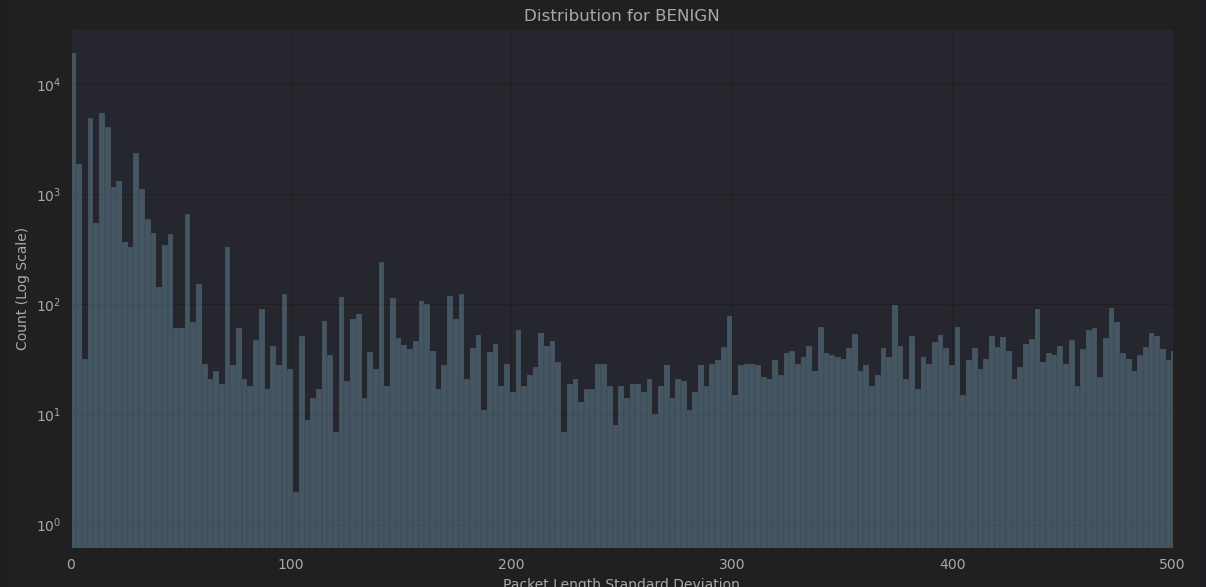
Task: Click the x-axis tick label 200
Action: click(x=511, y=564)
